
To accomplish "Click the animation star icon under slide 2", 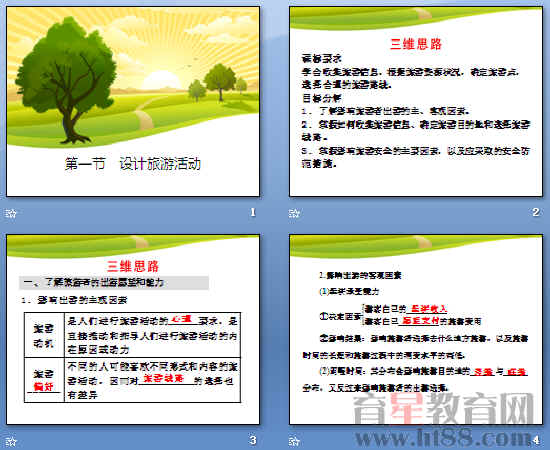I will (x=294, y=213).
